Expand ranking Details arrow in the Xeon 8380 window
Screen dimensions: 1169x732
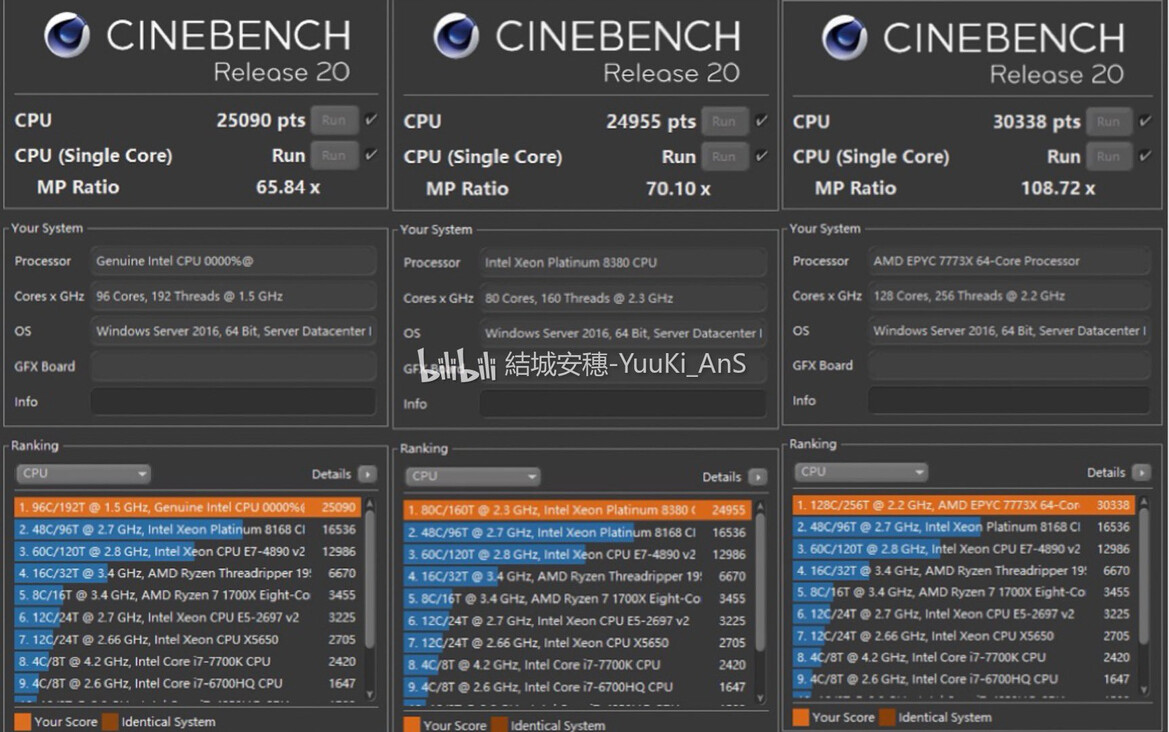757,477
